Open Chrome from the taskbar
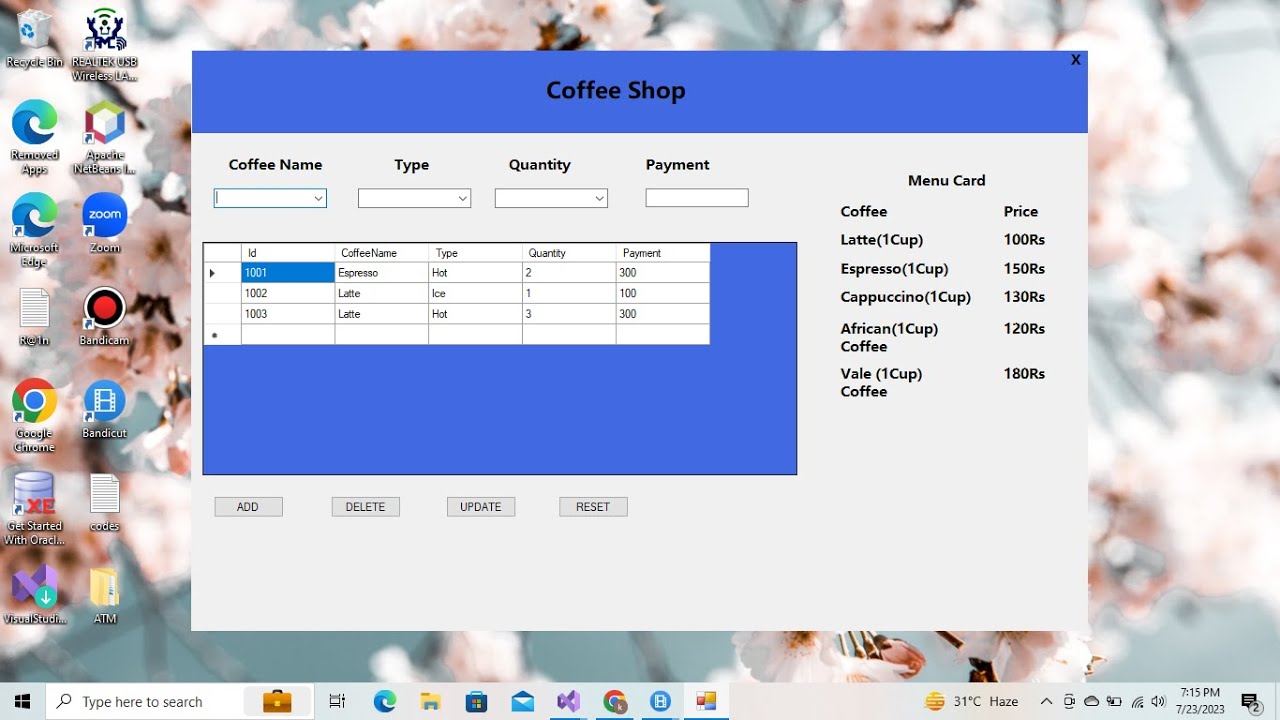This screenshot has width=1280, height=720. point(614,701)
